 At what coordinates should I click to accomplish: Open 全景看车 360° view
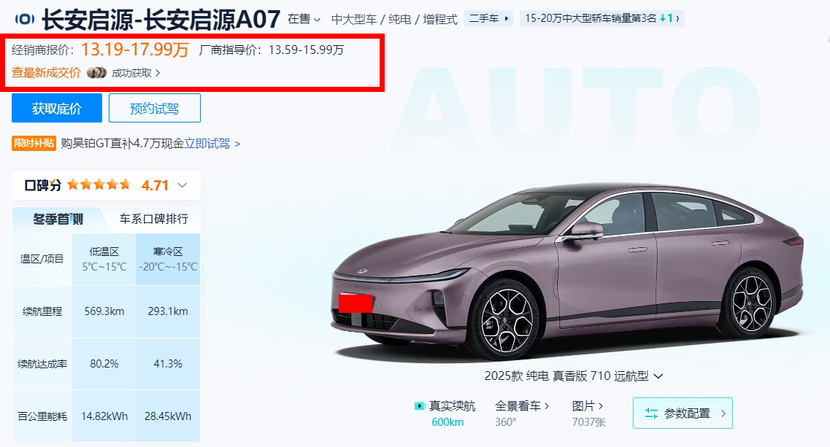pos(521,414)
